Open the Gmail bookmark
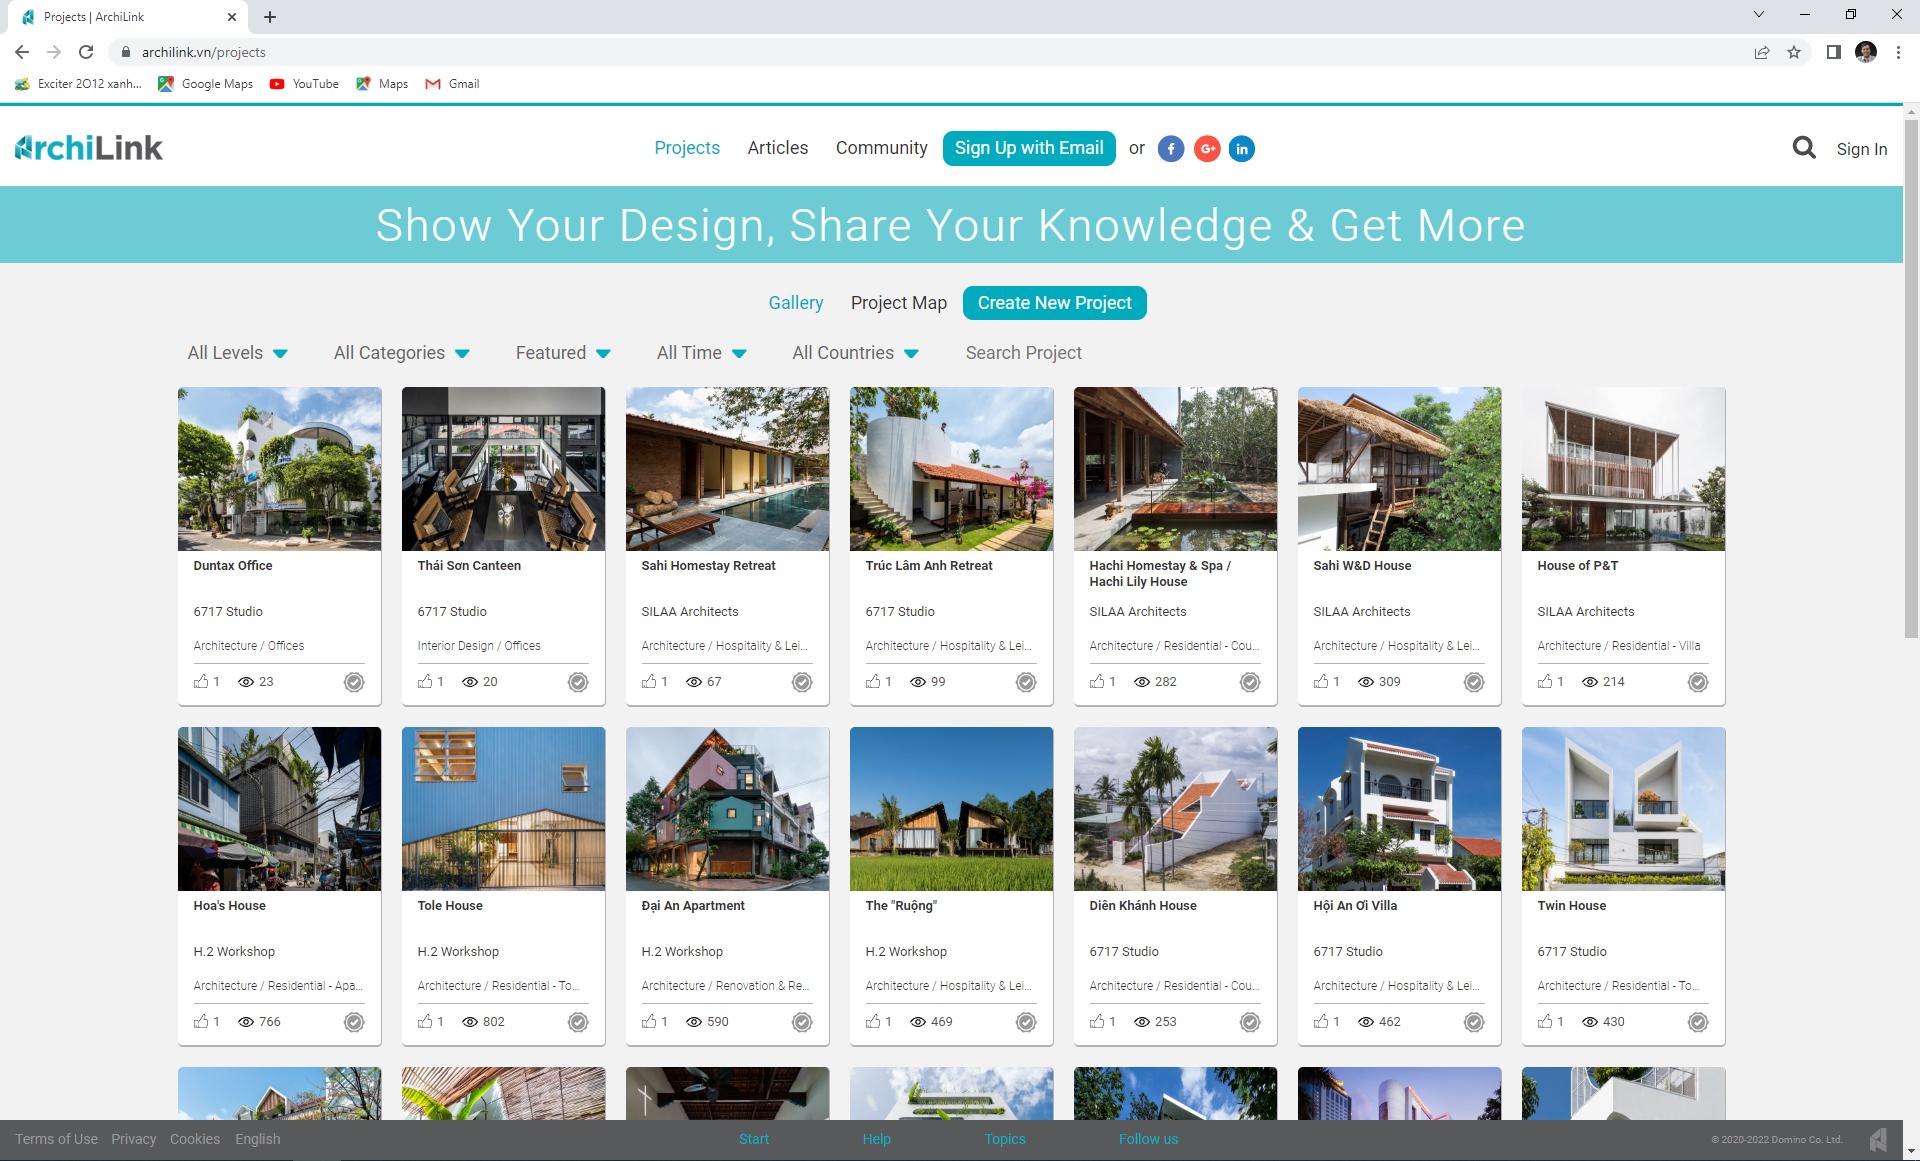Image resolution: width=1920 pixels, height=1161 pixels. click(453, 84)
